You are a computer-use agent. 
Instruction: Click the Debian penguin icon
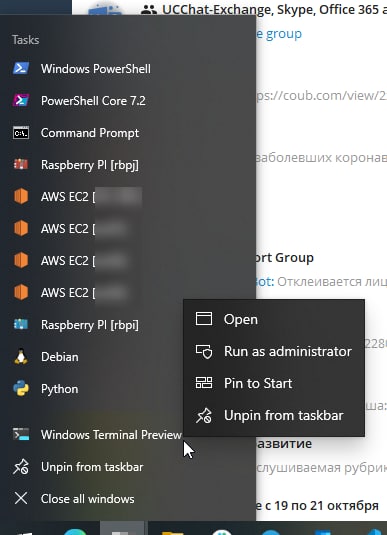pyautogui.click(x=21, y=357)
